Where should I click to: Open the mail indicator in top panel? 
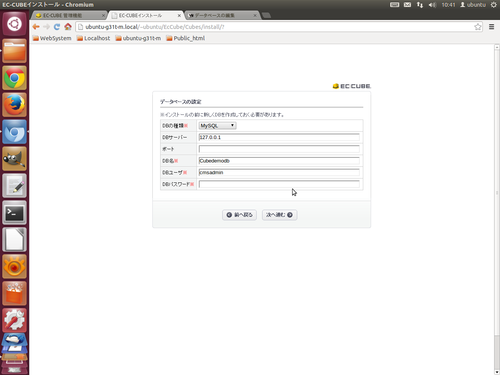tap(407, 5)
